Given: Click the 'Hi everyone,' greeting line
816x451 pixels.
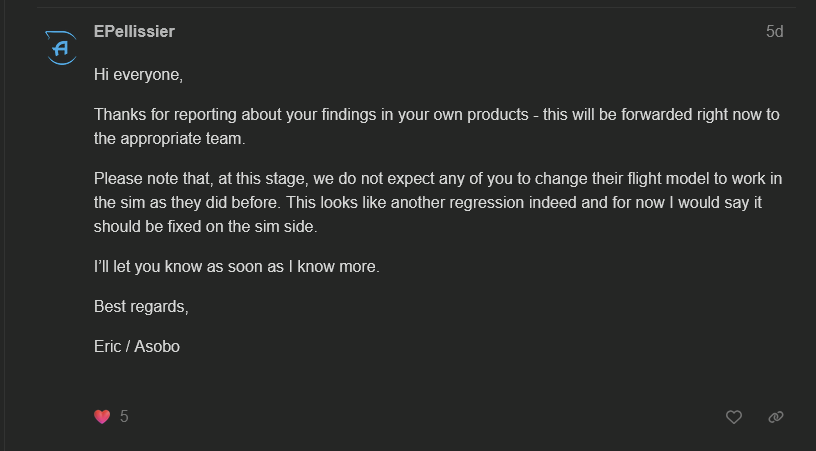Looking at the screenshot, I should 138,75.
